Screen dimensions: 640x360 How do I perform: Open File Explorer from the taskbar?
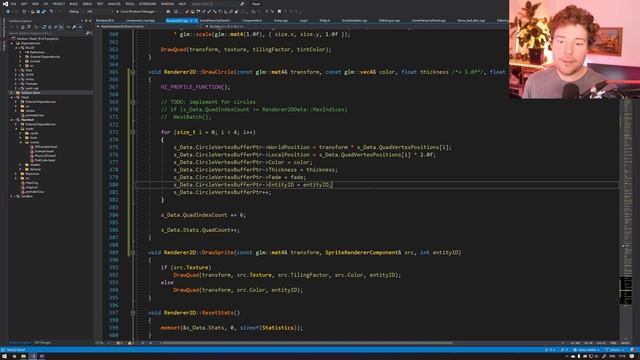[23, 356]
